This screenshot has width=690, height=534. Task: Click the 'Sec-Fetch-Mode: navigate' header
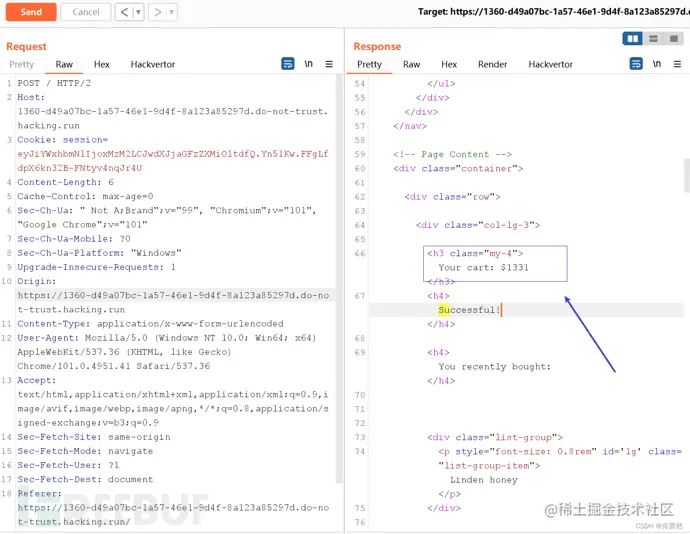(x=85, y=451)
